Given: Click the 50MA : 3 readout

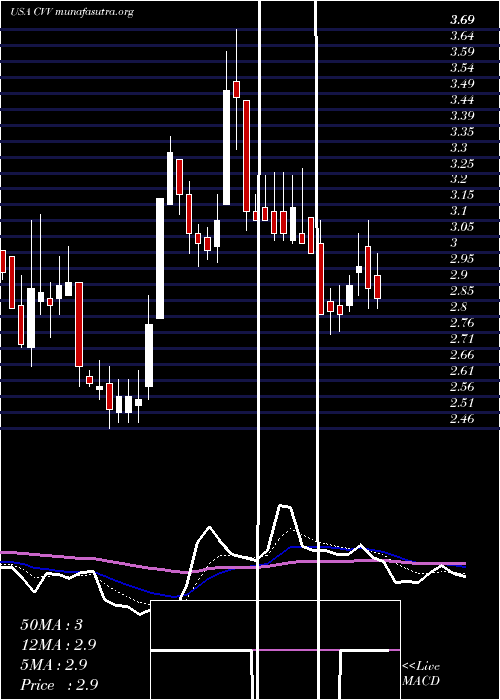Looking at the screenshot, I should point(52,625).
